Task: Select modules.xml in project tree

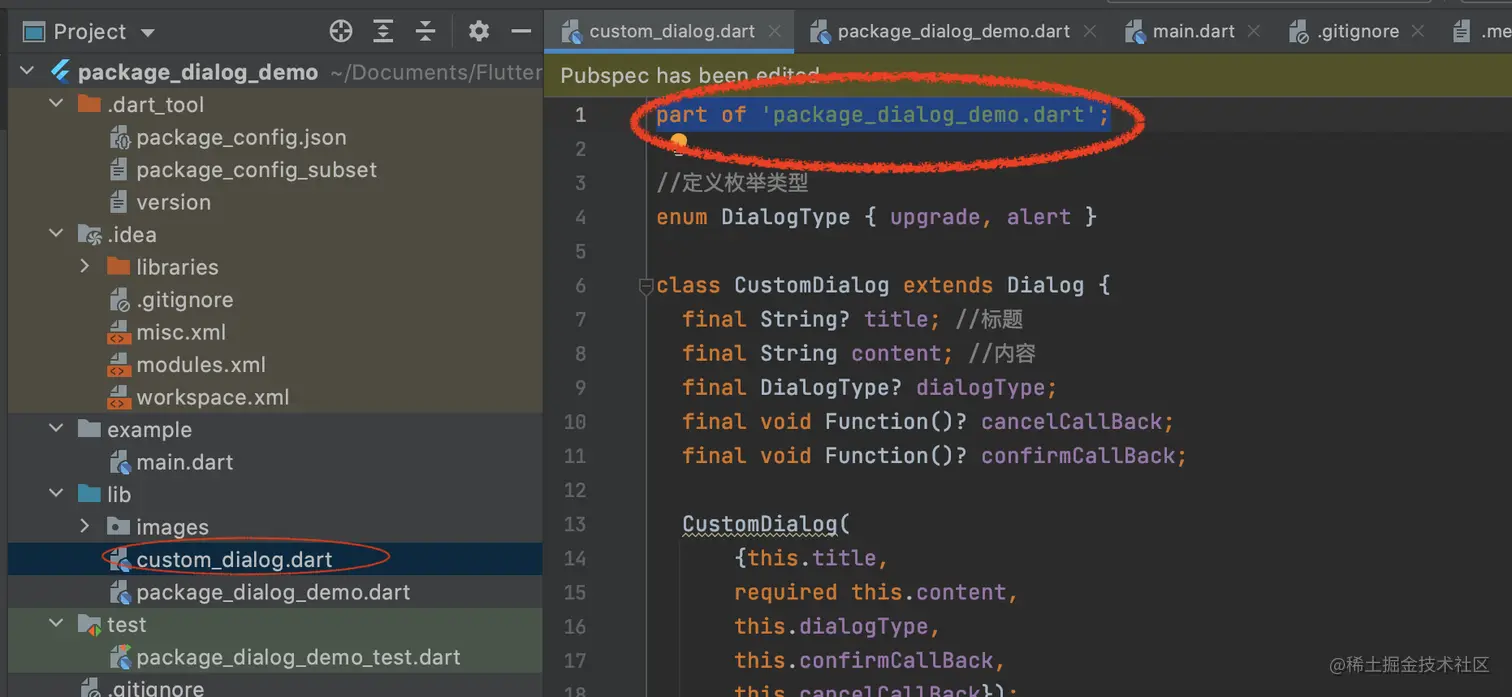Action: 201,365
